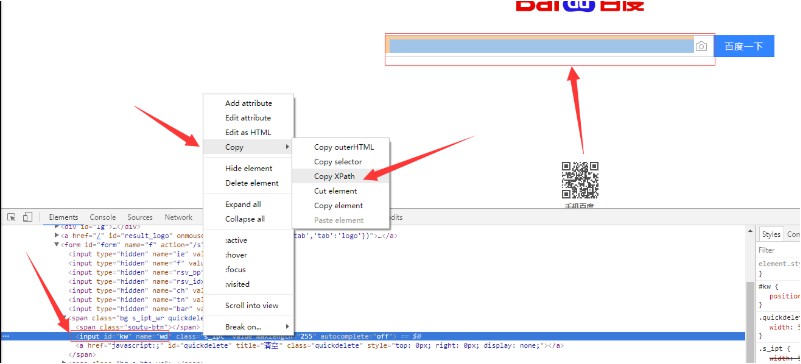Click the Baidu QR code image
The height and width of the screenshot is (364, 801).
tap(580, 180)
